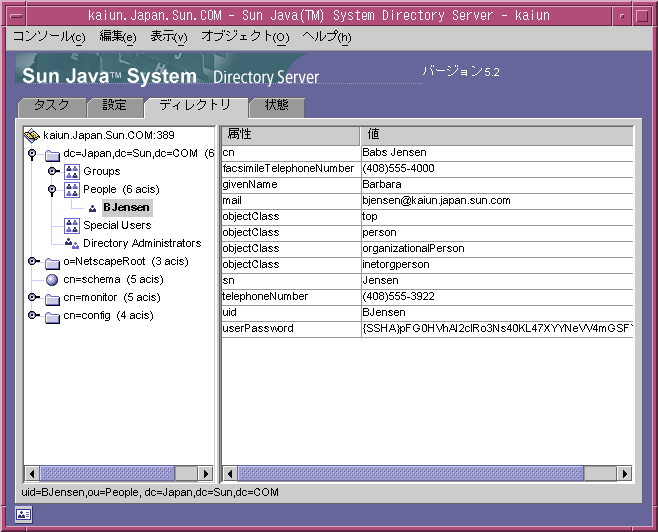658x532 pixels.
Task: Click the cn=monitor folder icon
Action: point(52,299)
